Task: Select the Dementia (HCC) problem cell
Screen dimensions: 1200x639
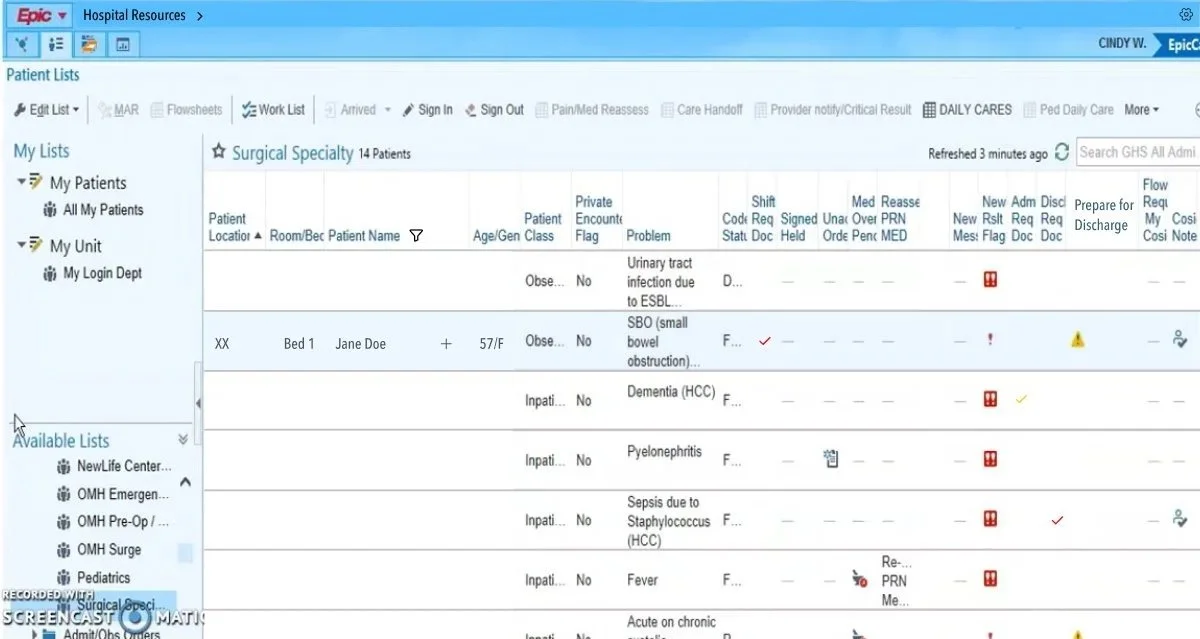Action: [x=670, y=392]
